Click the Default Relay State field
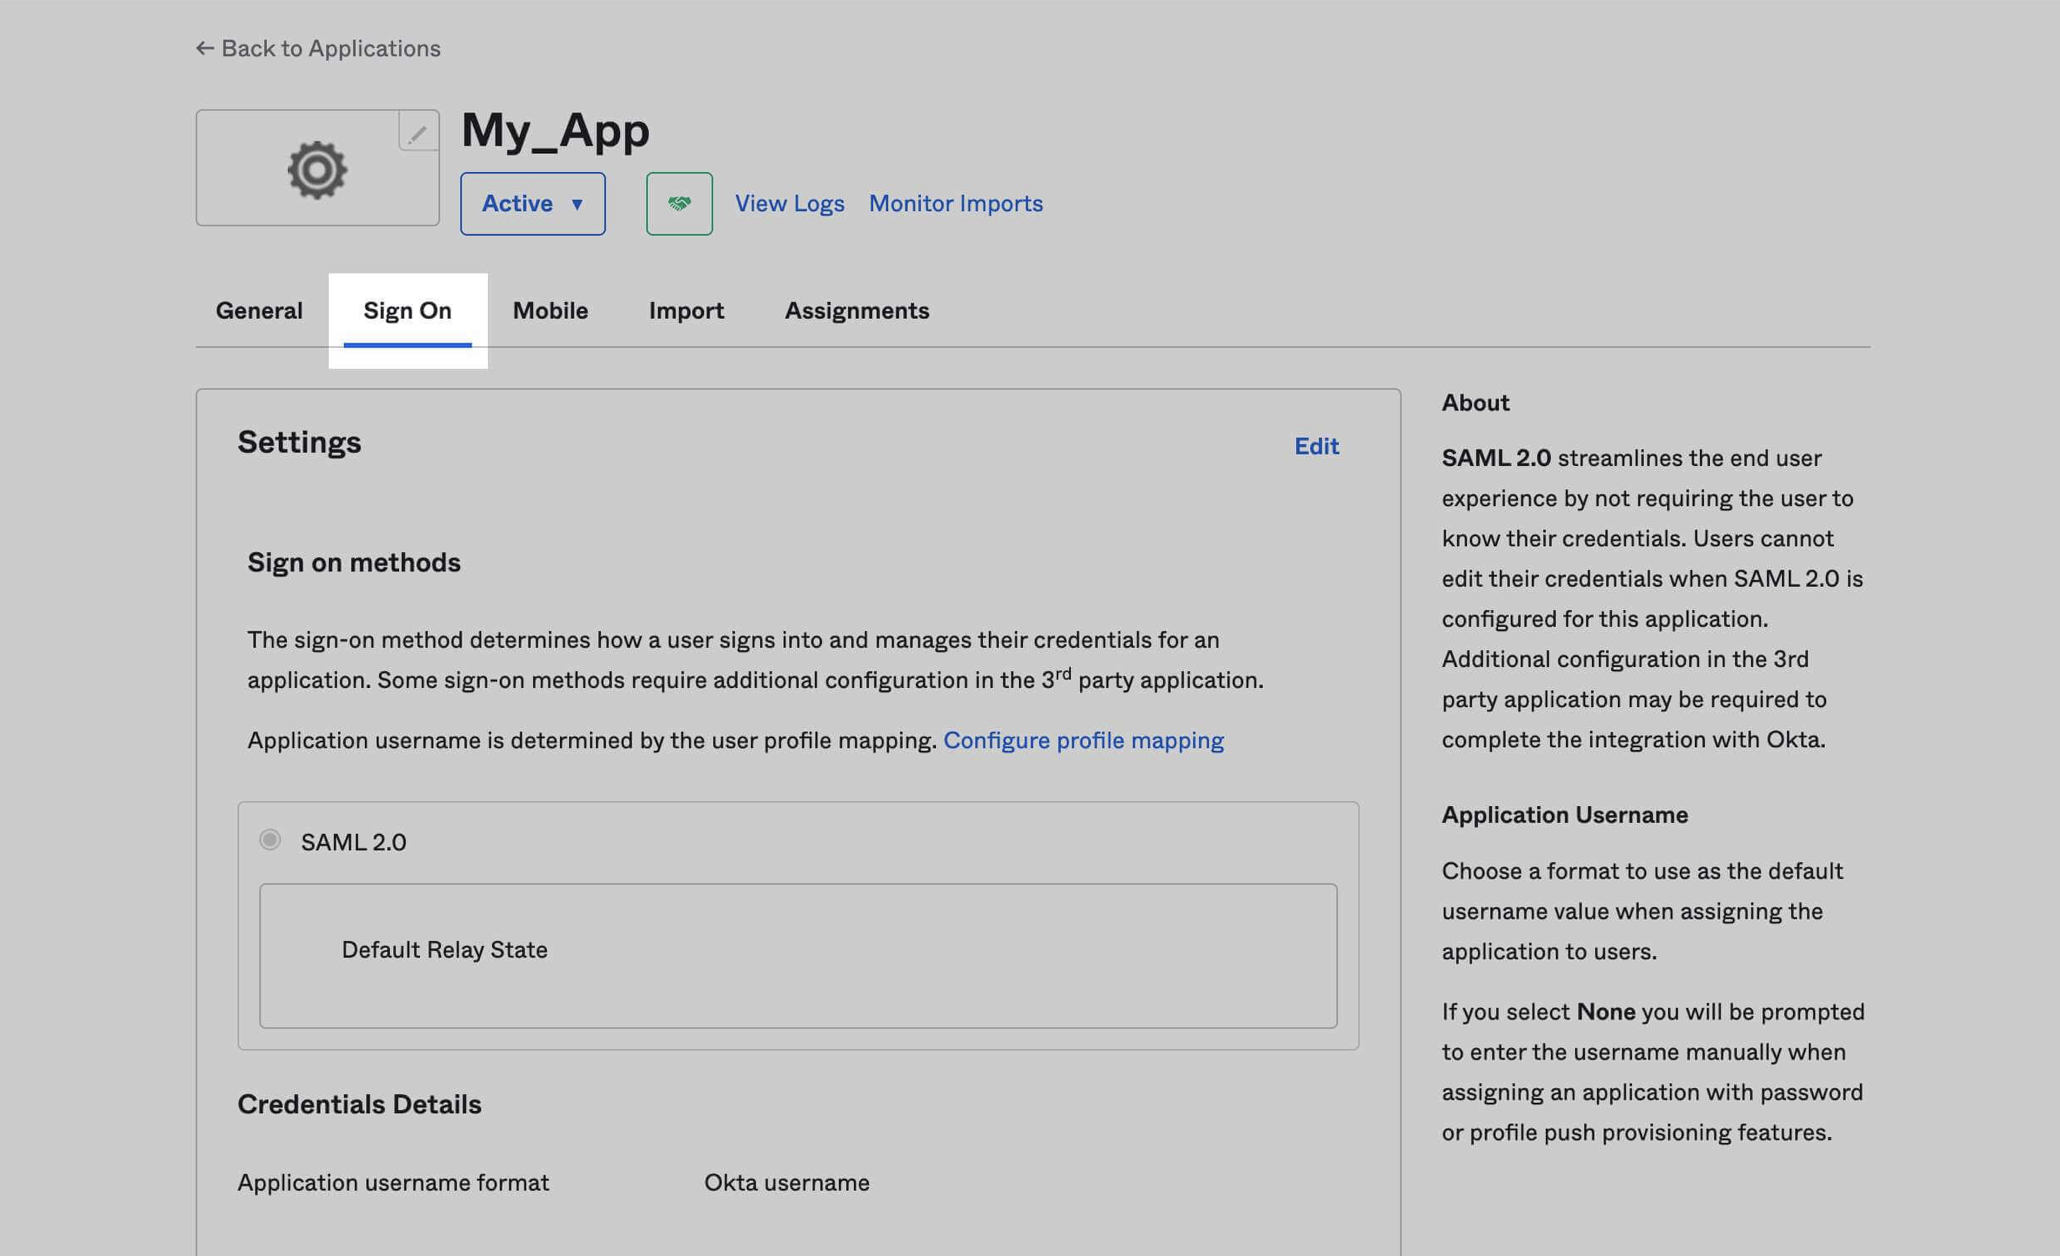This screenshot has width=2060, height=1256. (798, 955)
